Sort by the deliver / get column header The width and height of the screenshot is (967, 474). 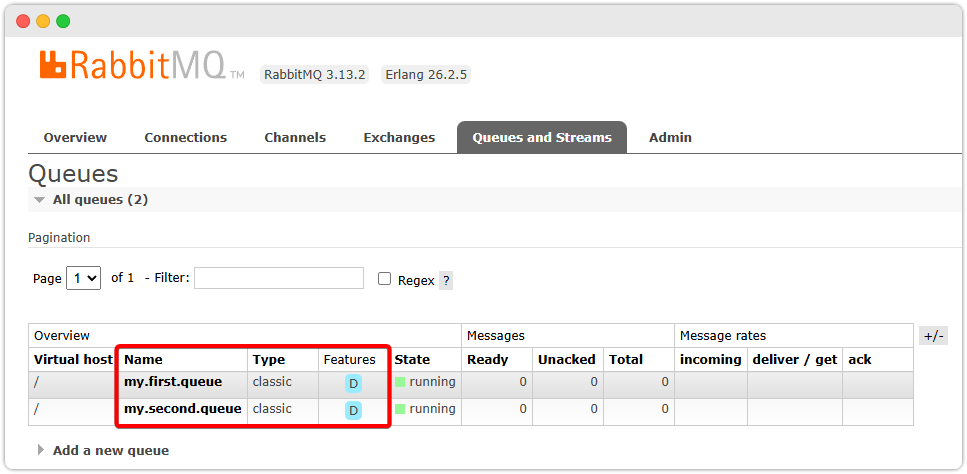point(795,360)
